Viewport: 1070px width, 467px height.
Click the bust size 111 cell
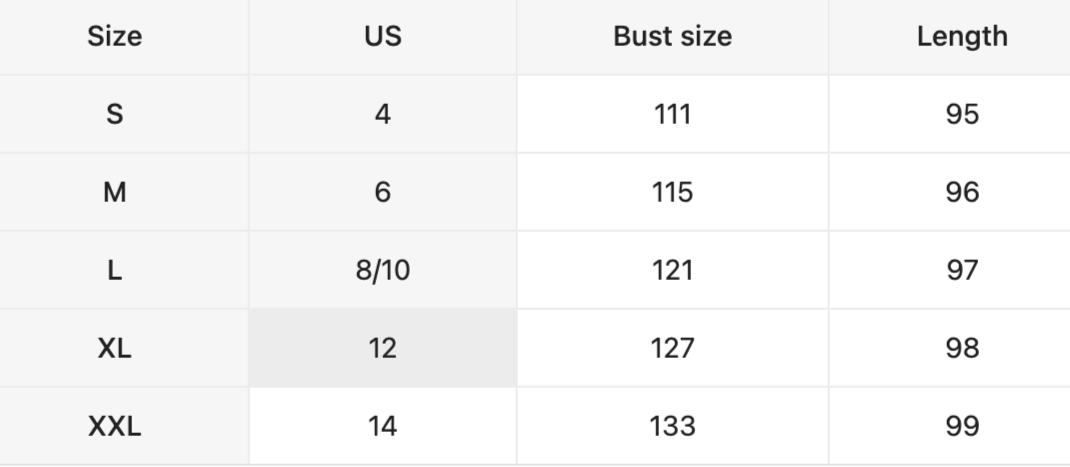672,114
